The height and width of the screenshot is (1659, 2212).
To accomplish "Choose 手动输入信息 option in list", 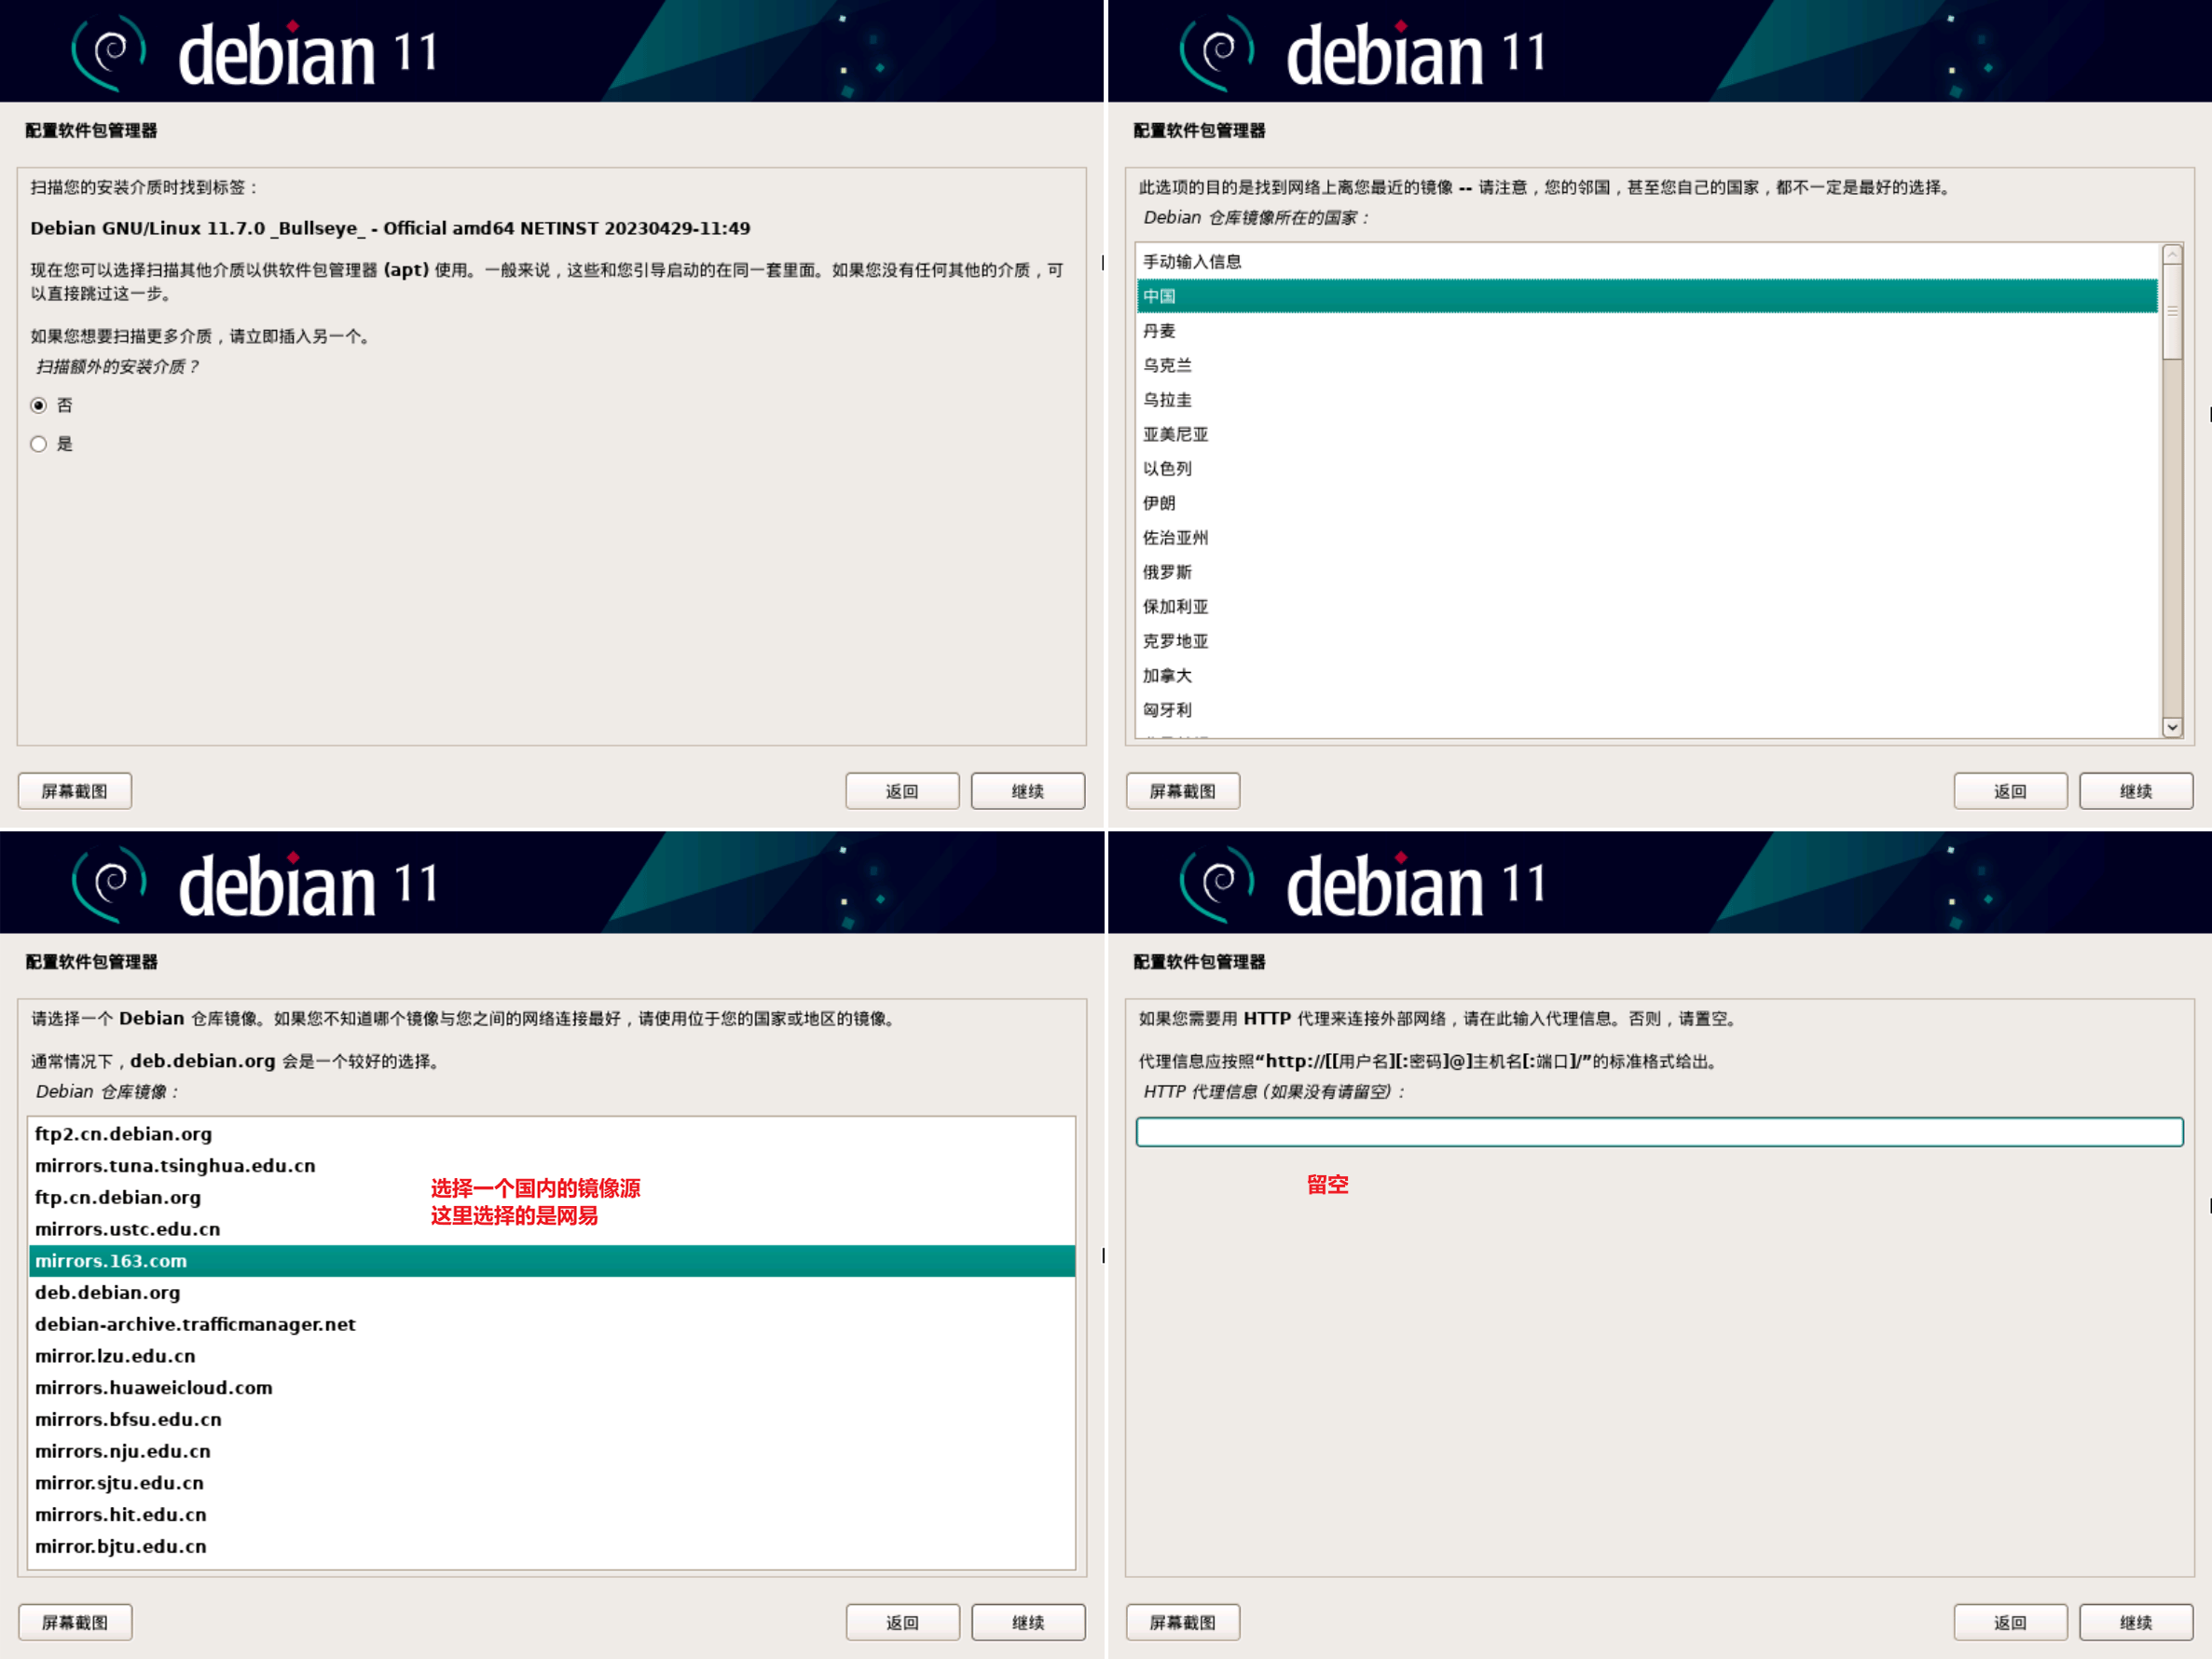I will 1192,262.
